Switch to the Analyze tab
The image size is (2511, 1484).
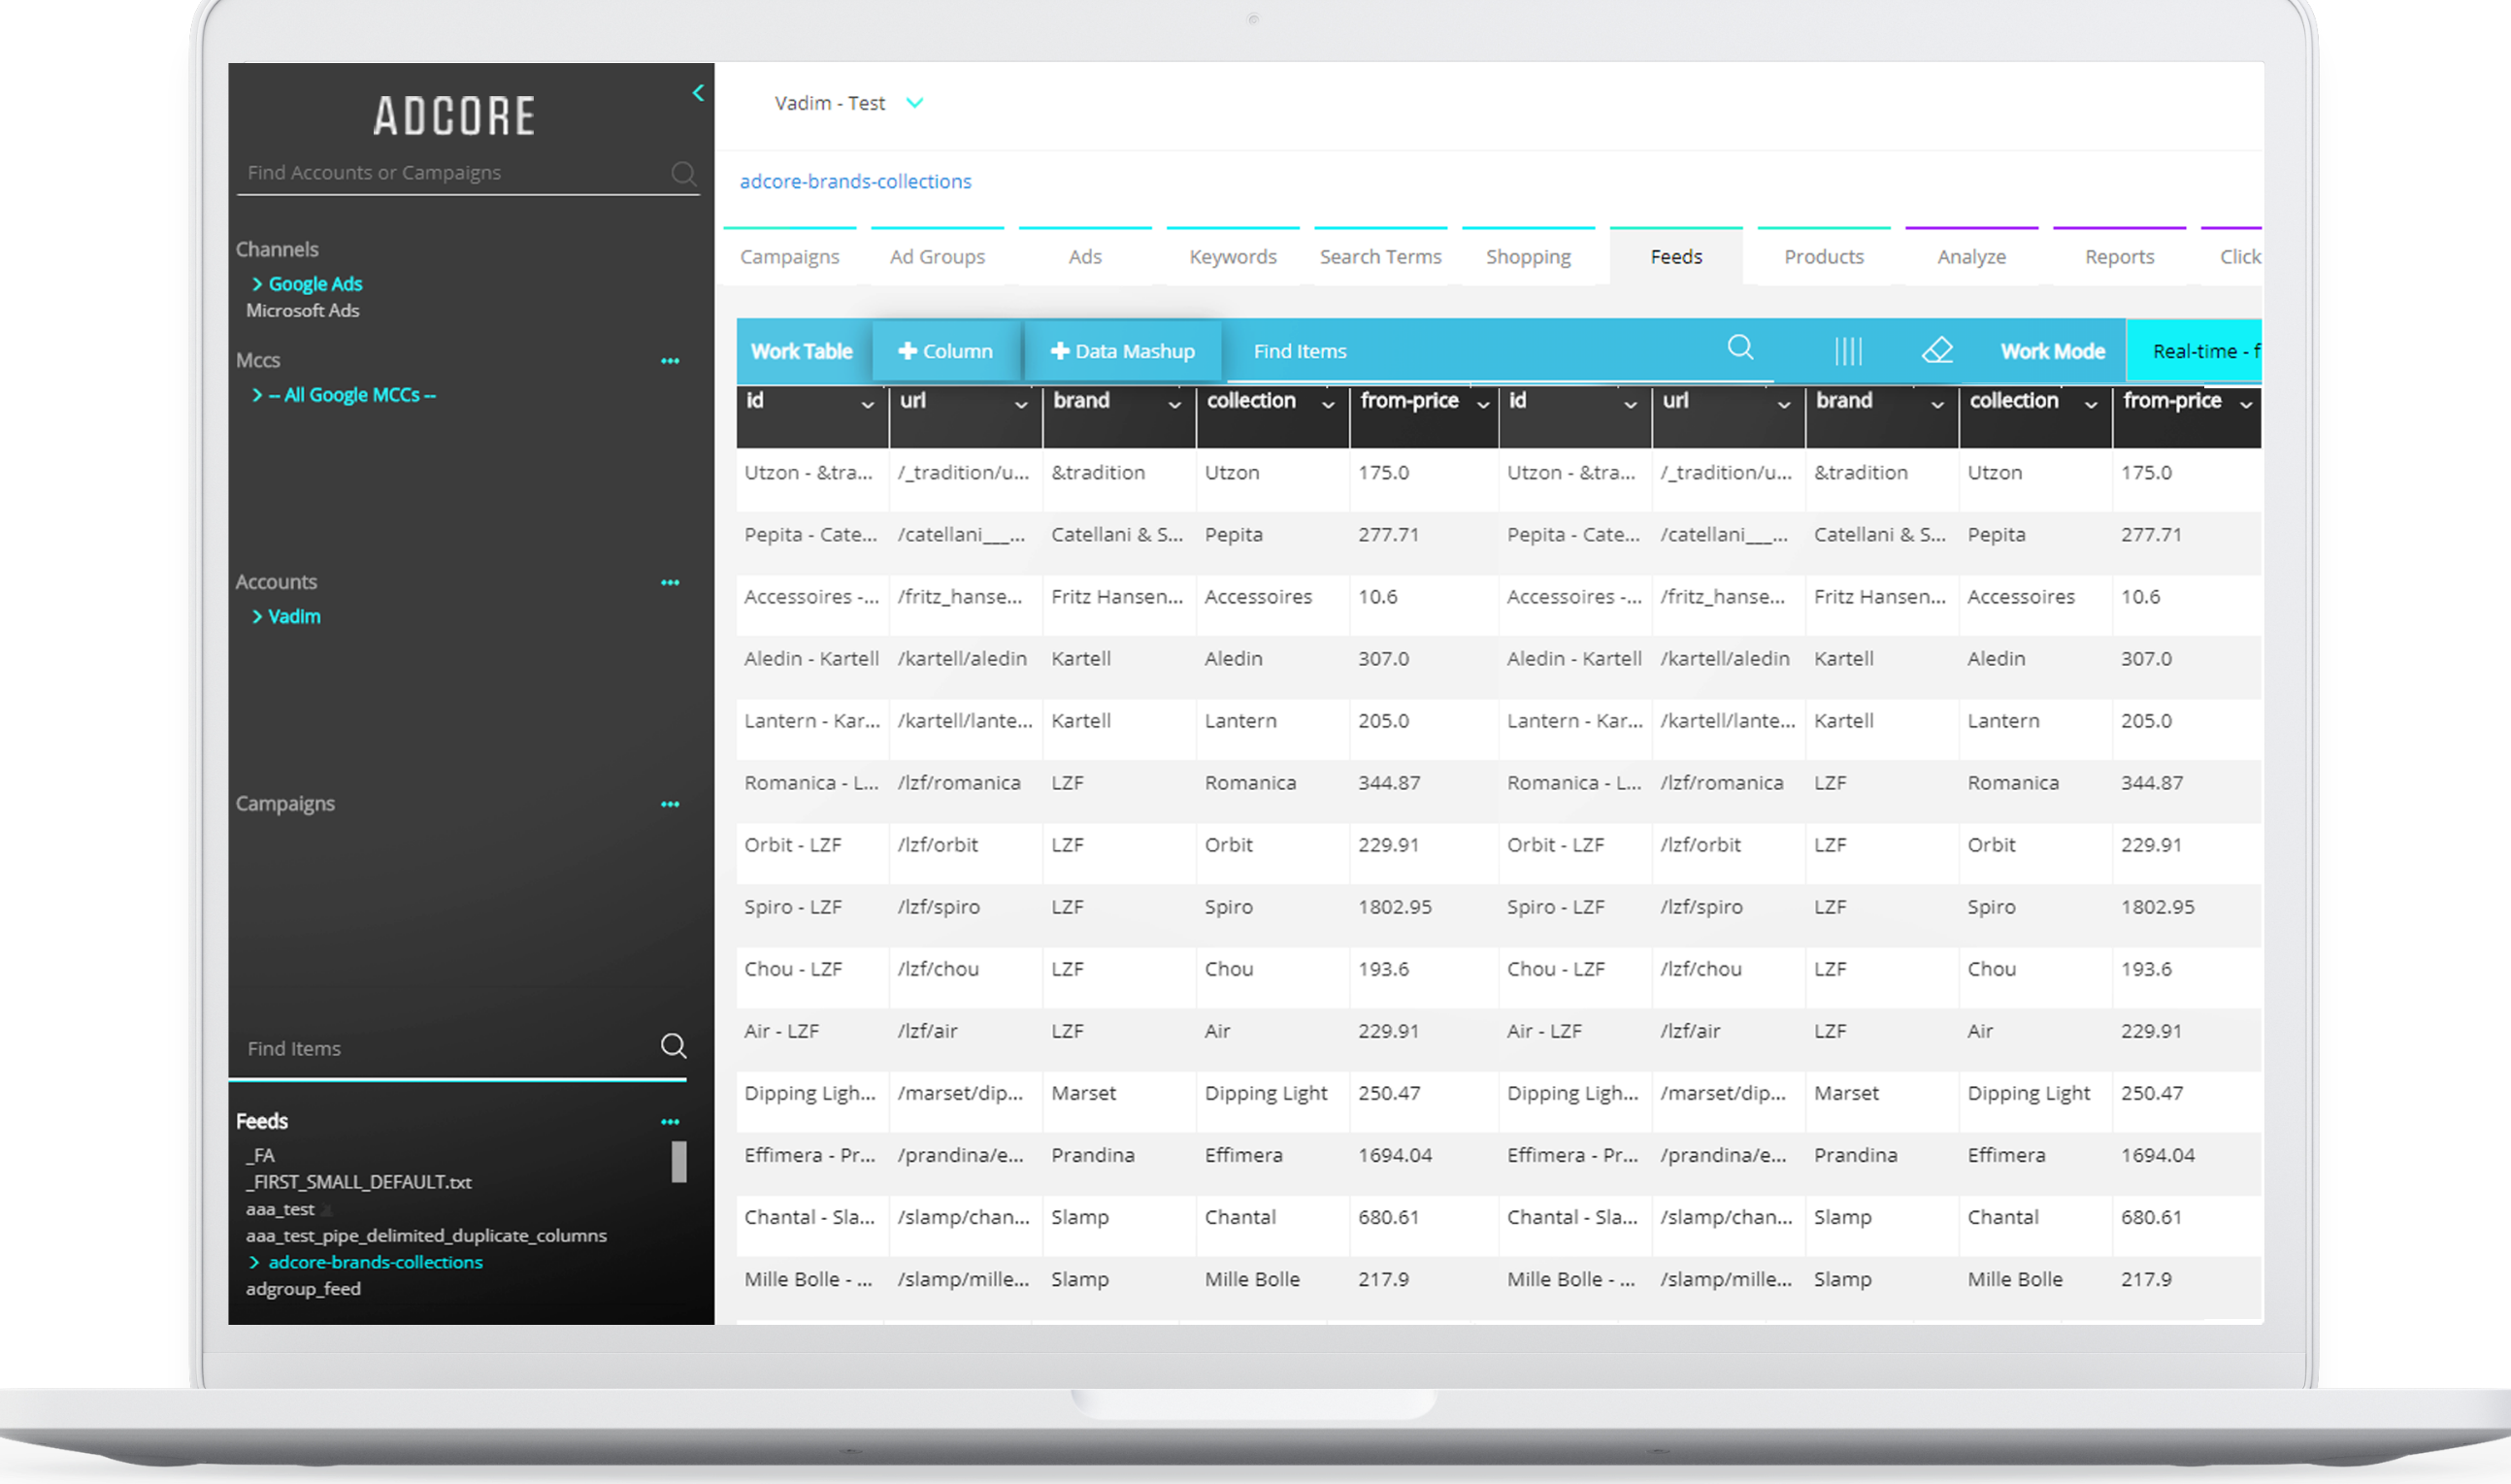(x=1971, y=257)
